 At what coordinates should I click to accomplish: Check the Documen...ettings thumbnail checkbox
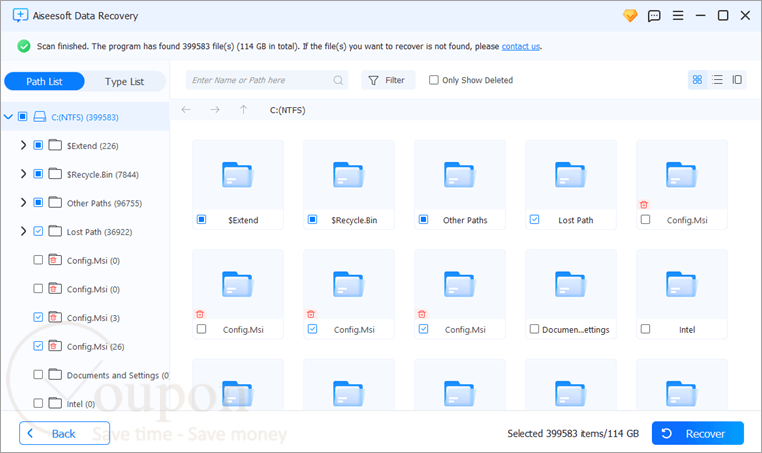click(x=534, y=329)
